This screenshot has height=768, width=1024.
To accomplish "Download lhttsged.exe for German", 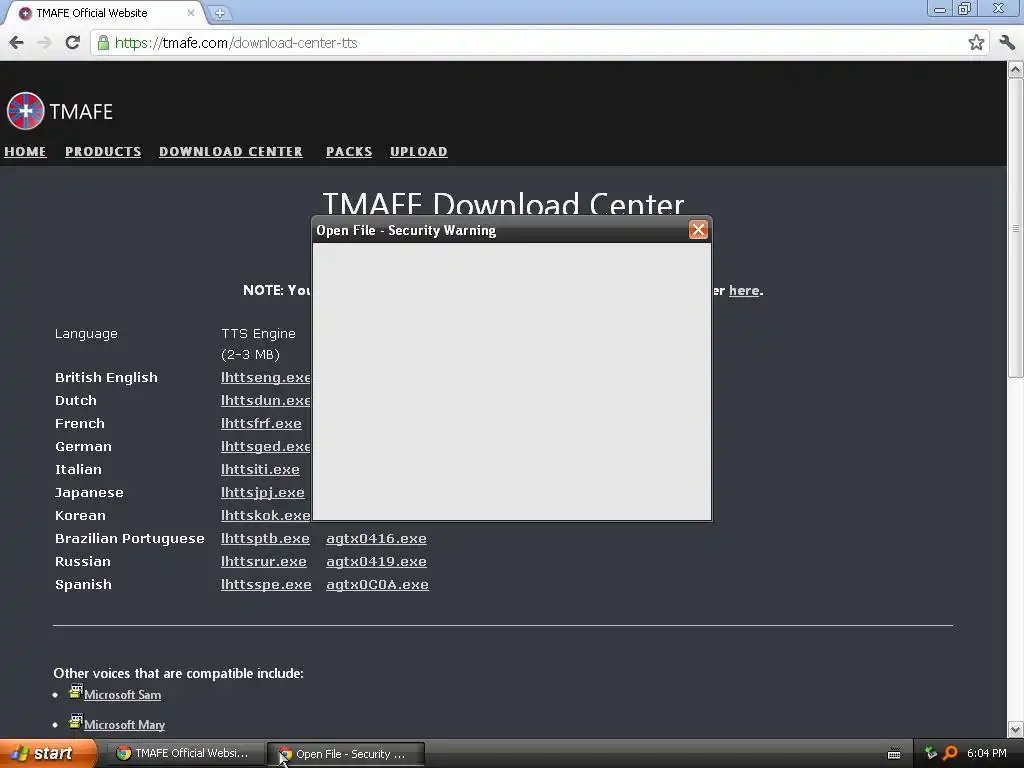I will [266, 447].
